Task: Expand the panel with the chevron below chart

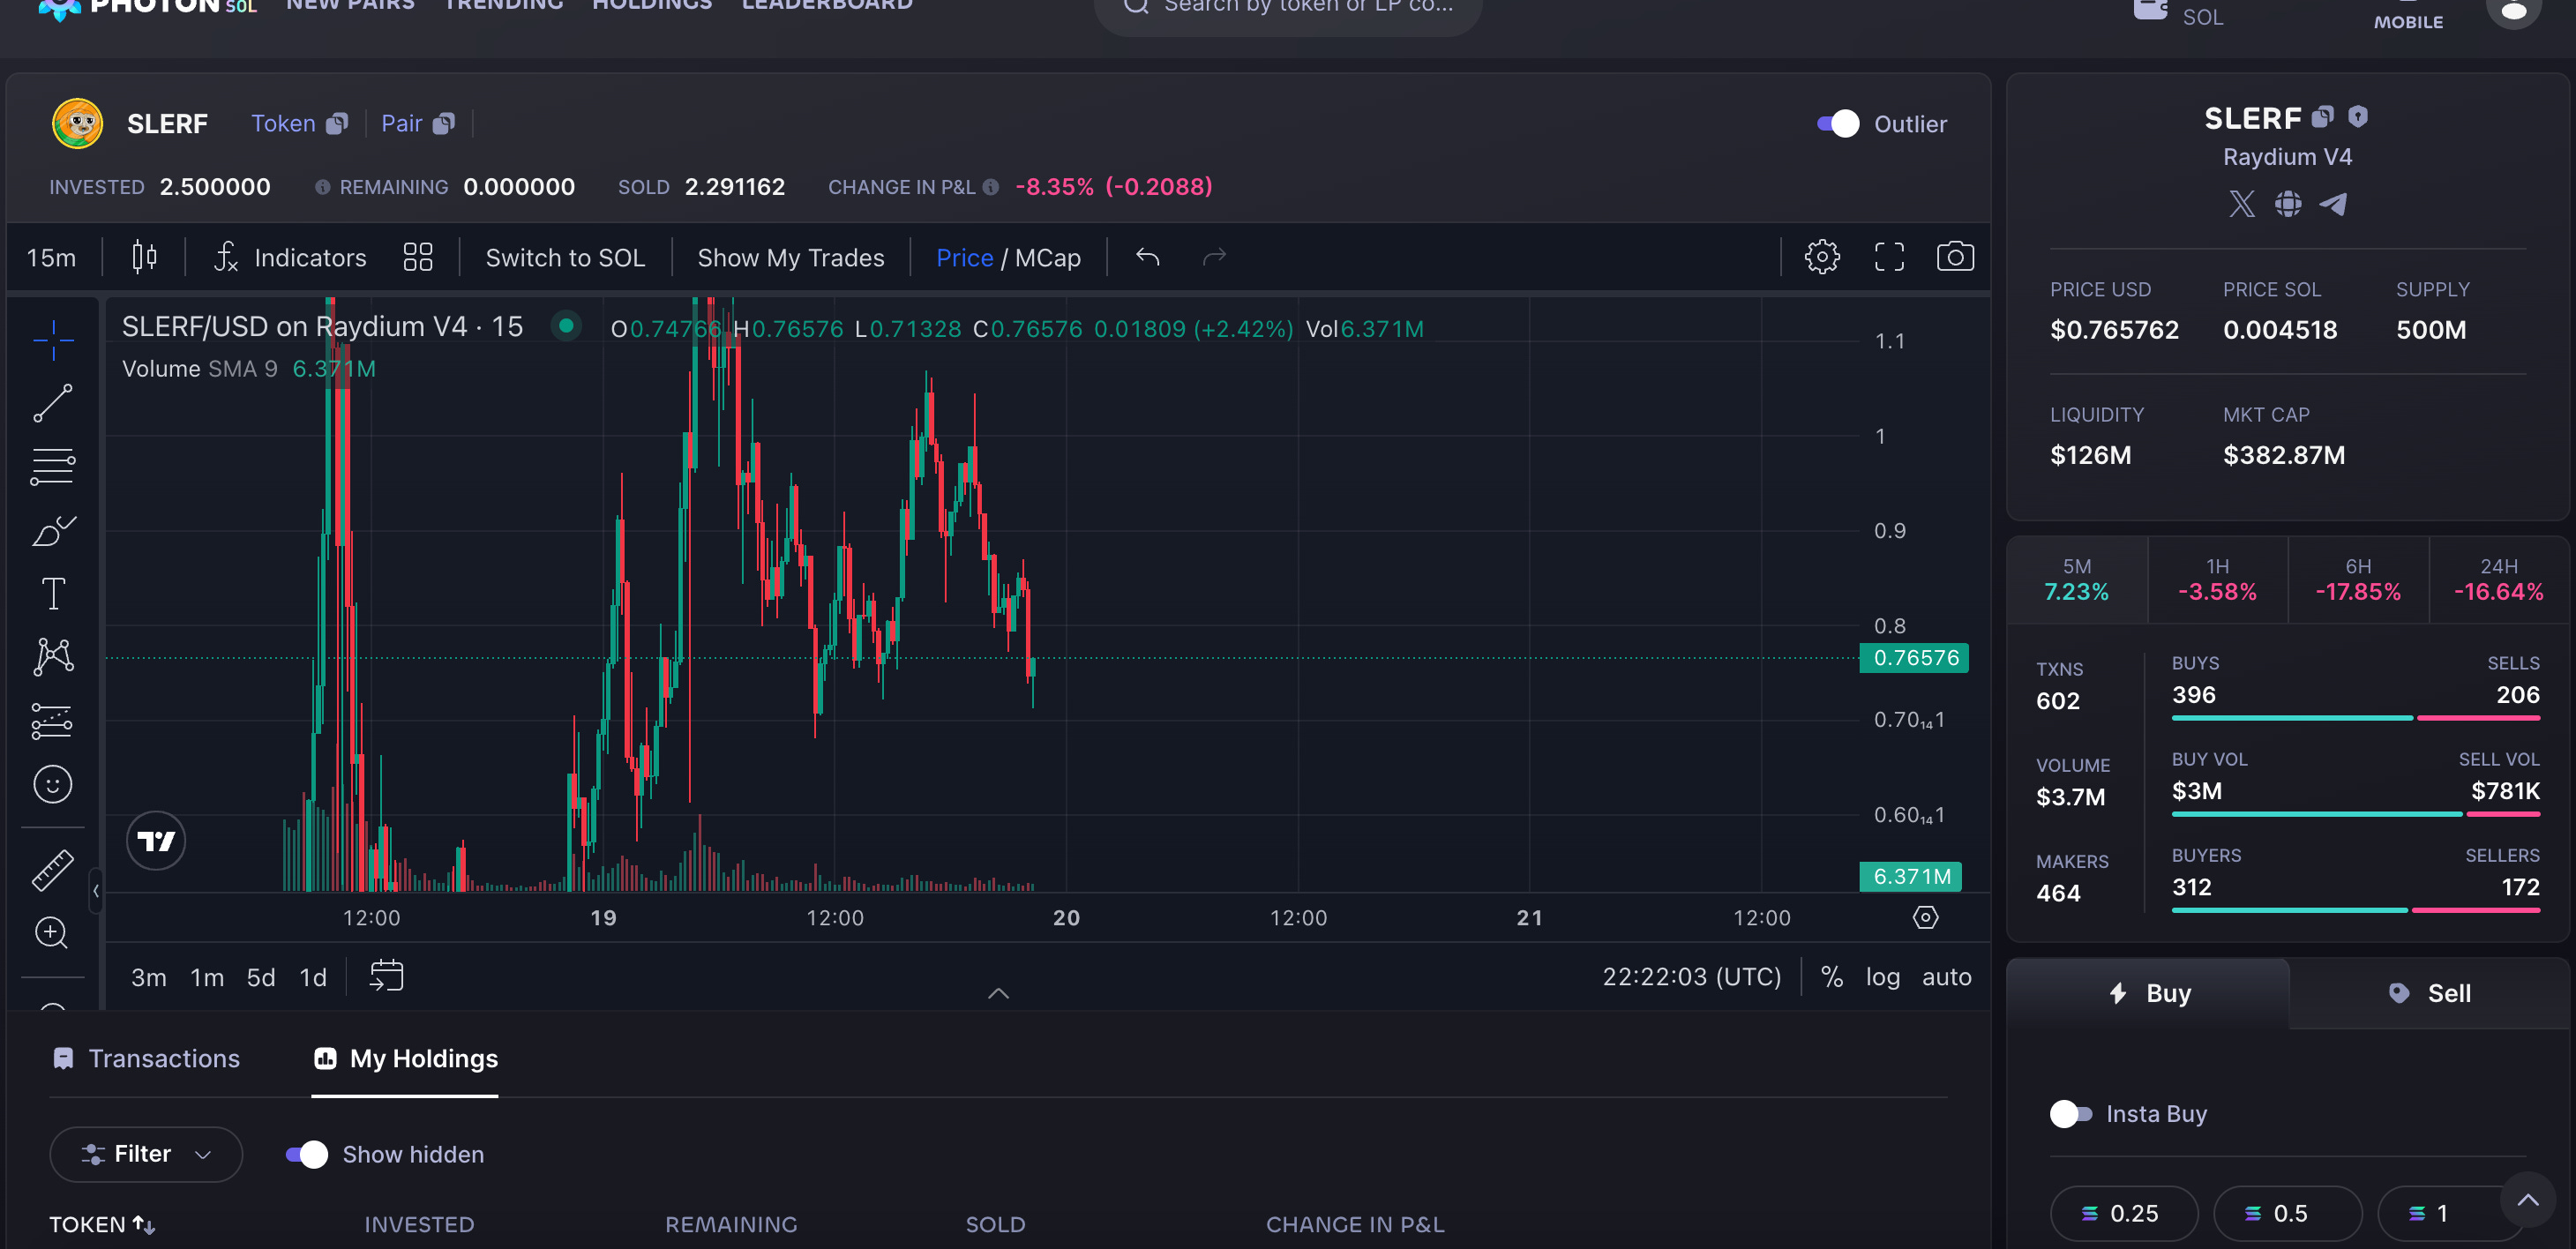Action: (x=998, y=993)
